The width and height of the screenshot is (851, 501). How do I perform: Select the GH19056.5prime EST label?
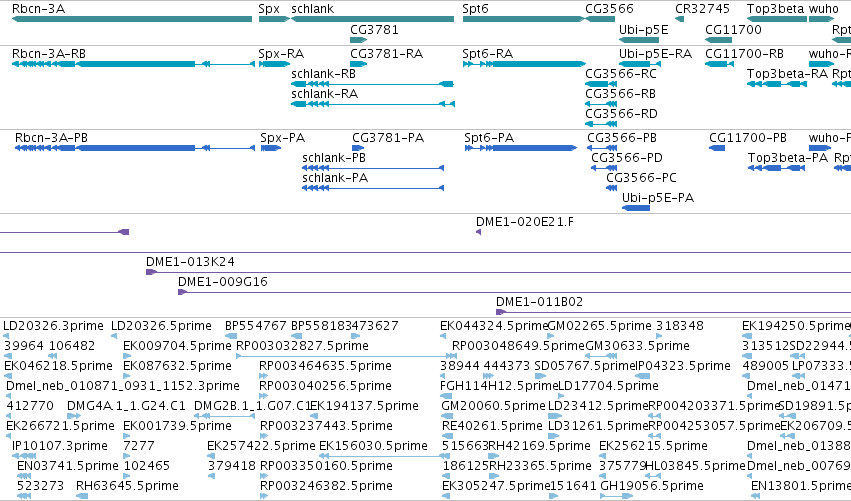[652, 486]
